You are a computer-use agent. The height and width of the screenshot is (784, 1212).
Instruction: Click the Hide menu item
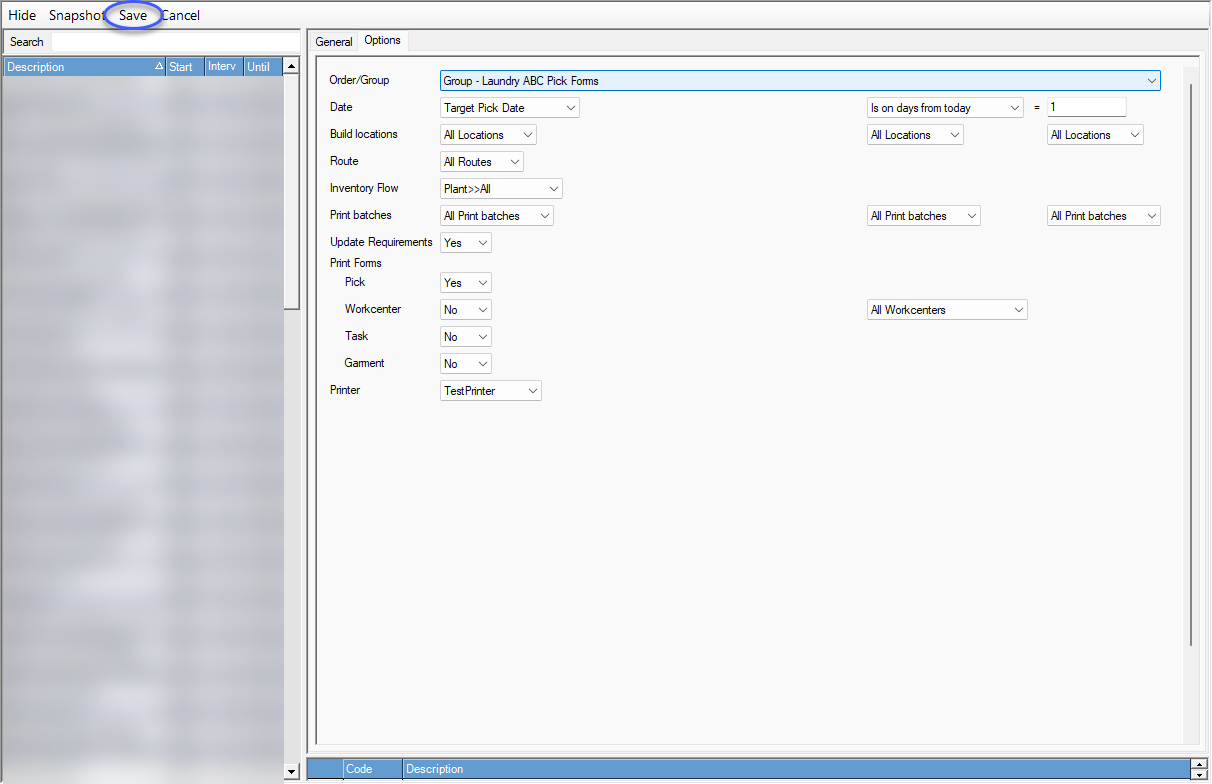pyautogui.click(x=22, y=15)
